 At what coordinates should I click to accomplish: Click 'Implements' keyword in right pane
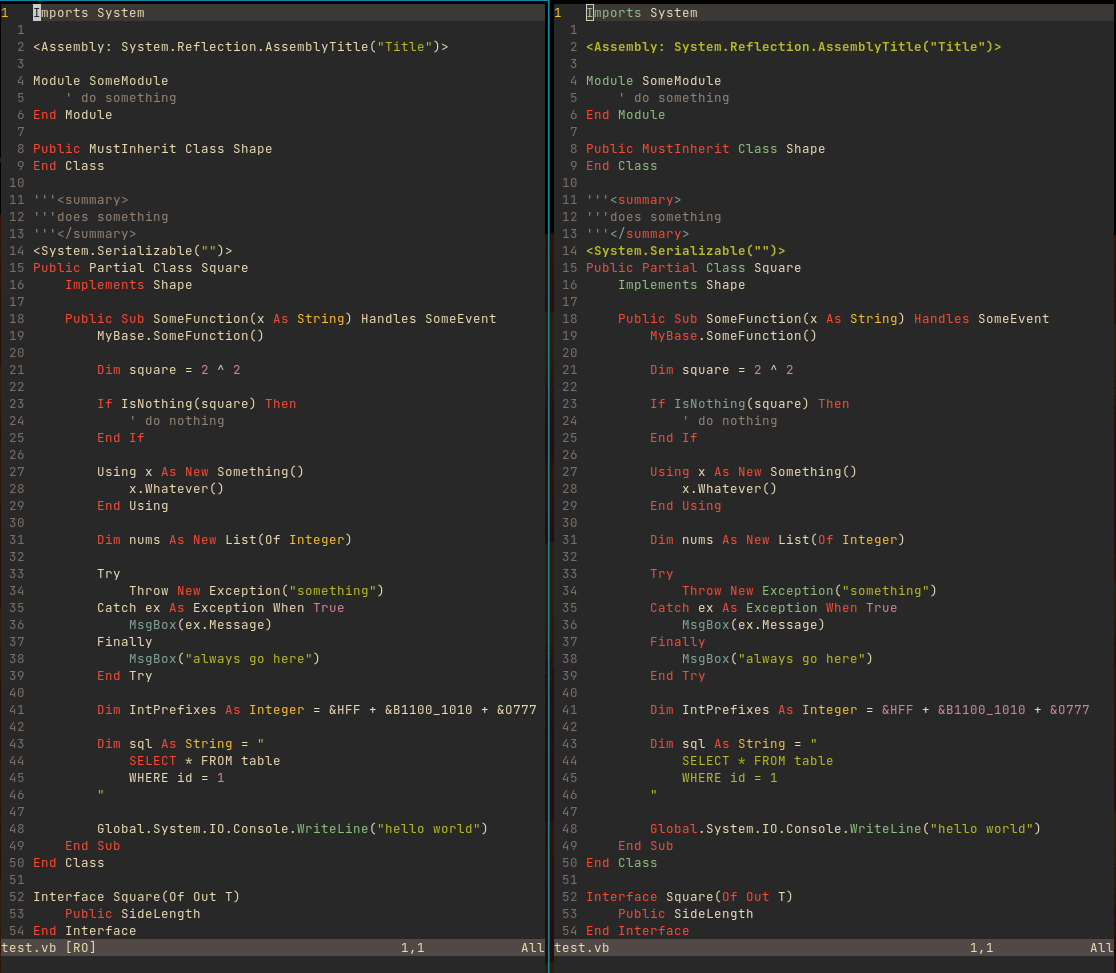(x=658, y=285)
